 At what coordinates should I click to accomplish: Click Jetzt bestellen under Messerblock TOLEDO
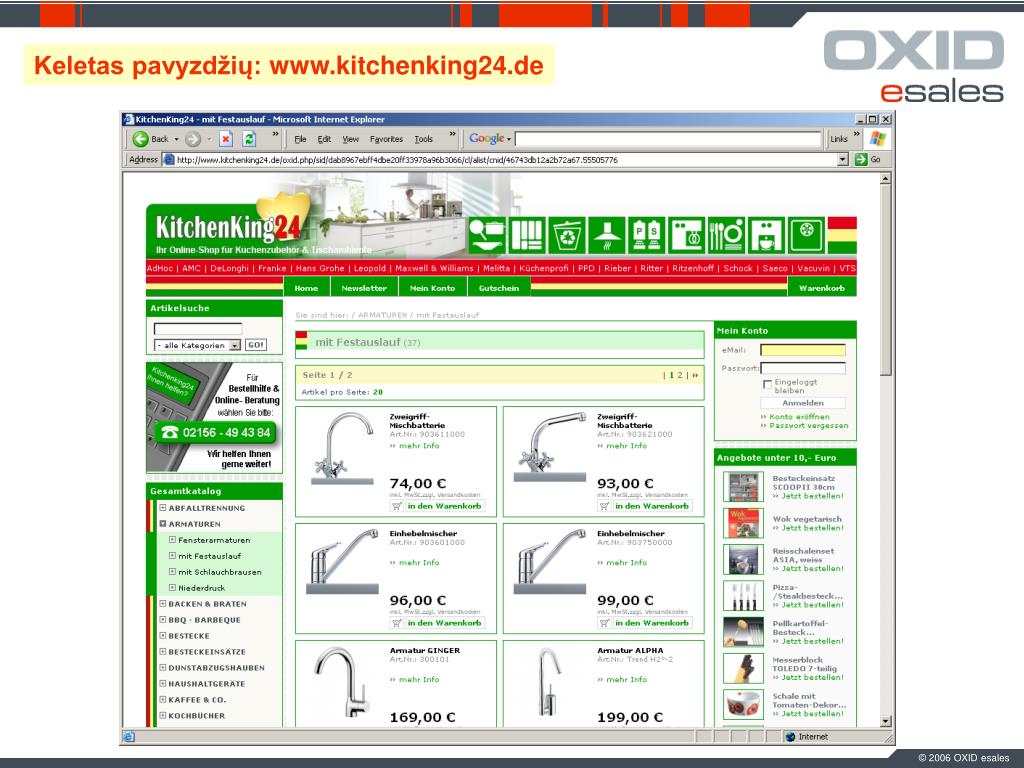(812, 677)
